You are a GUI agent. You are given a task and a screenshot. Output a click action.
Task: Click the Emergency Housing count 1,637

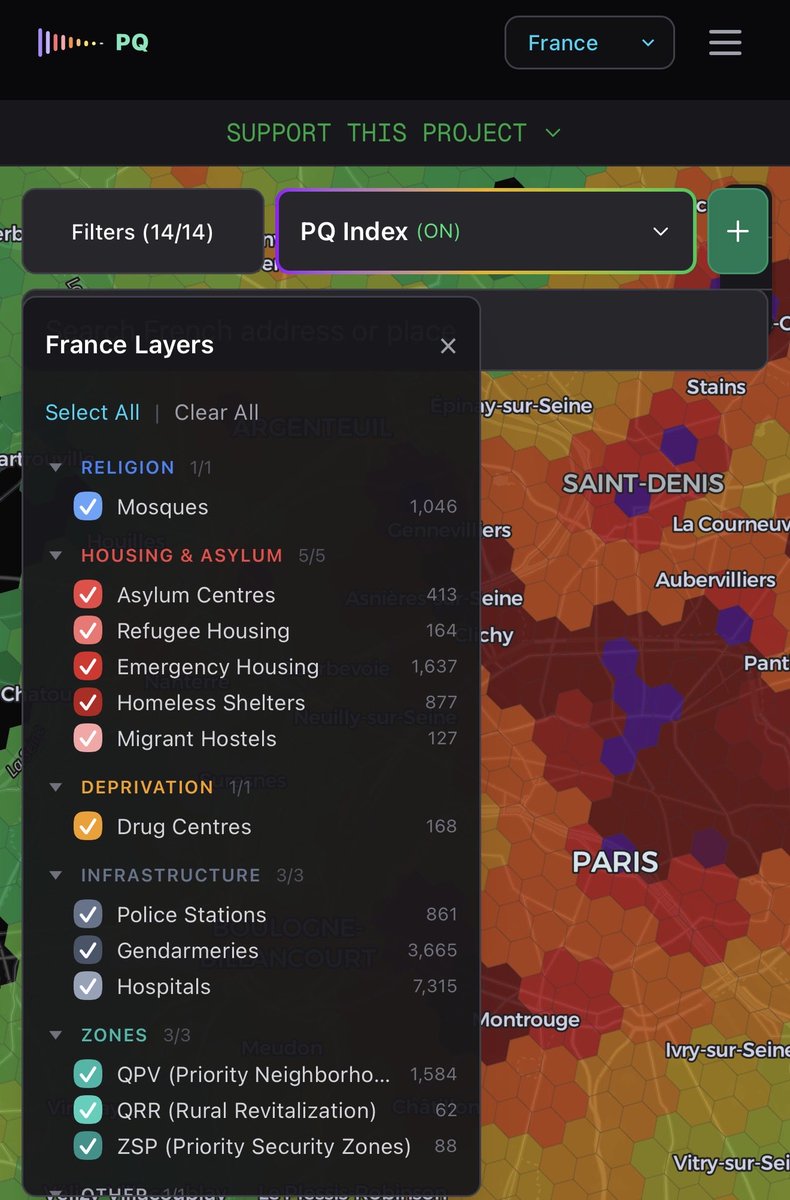click(x=434, y=667)
